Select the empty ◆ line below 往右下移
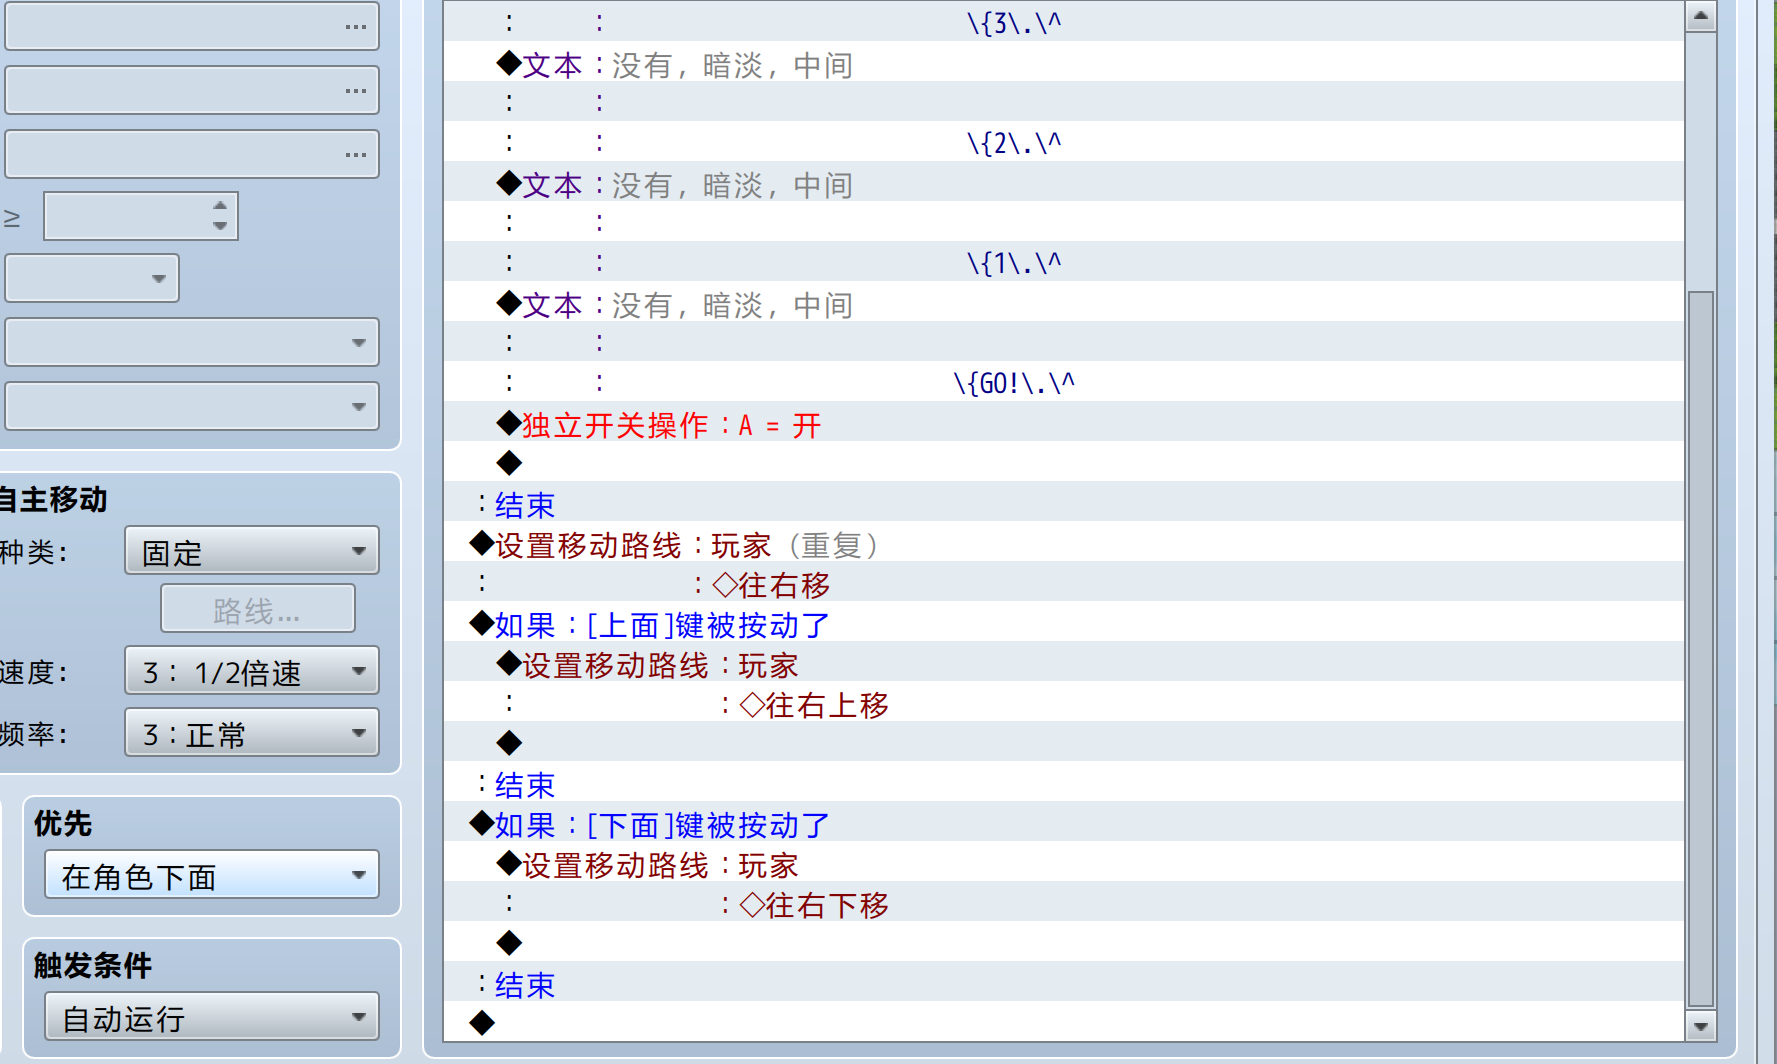This screenshot has height=1064, width=1777. point(1064,943)
